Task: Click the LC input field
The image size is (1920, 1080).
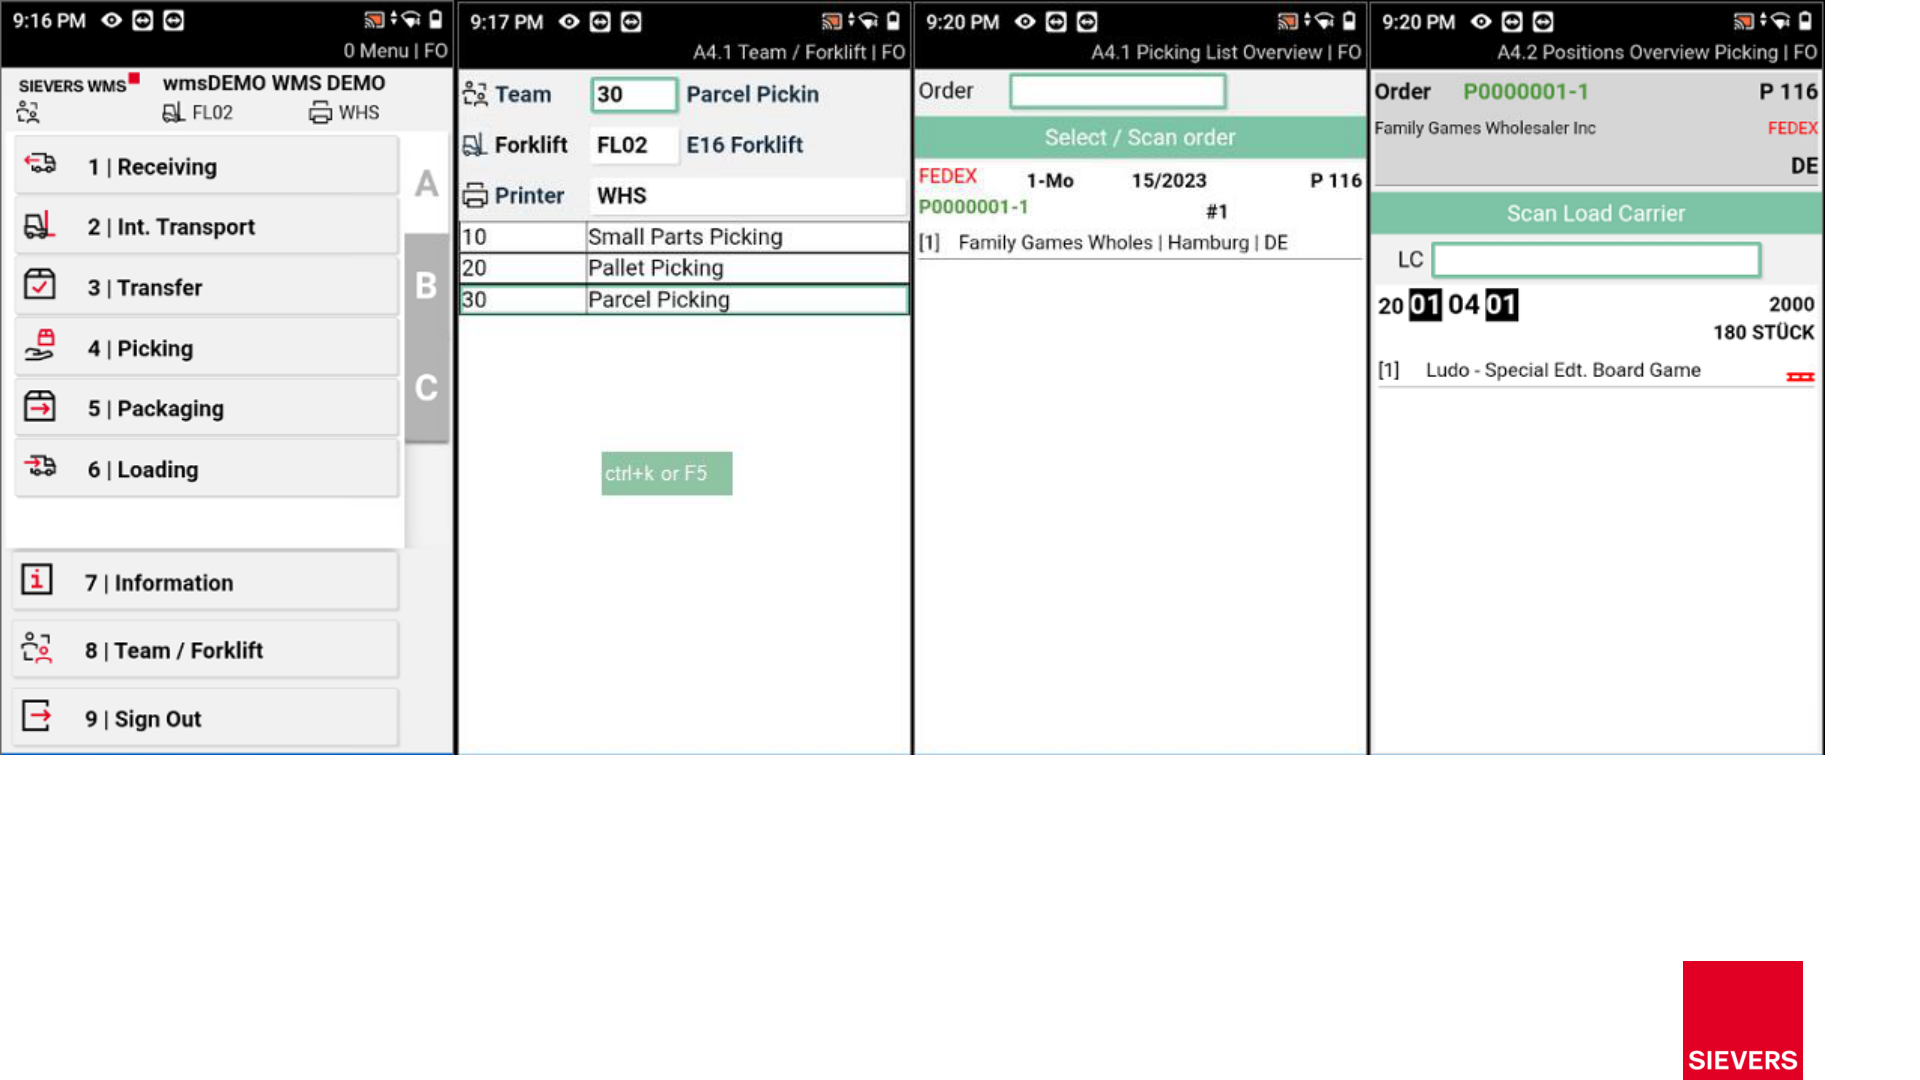Action: (1596, 260)
